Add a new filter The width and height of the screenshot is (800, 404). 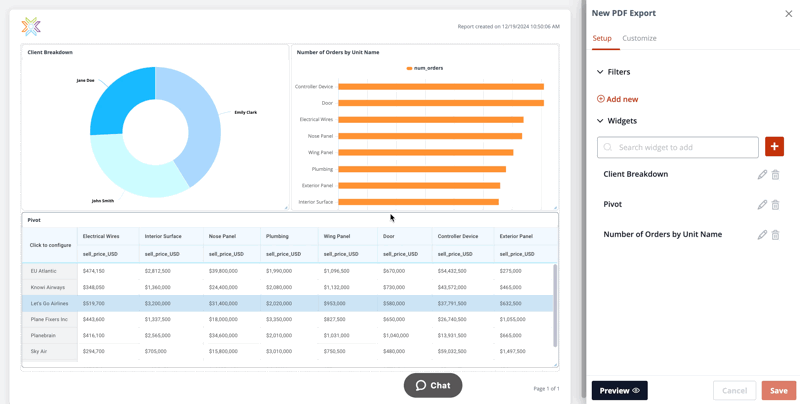(x=617, y=99)
